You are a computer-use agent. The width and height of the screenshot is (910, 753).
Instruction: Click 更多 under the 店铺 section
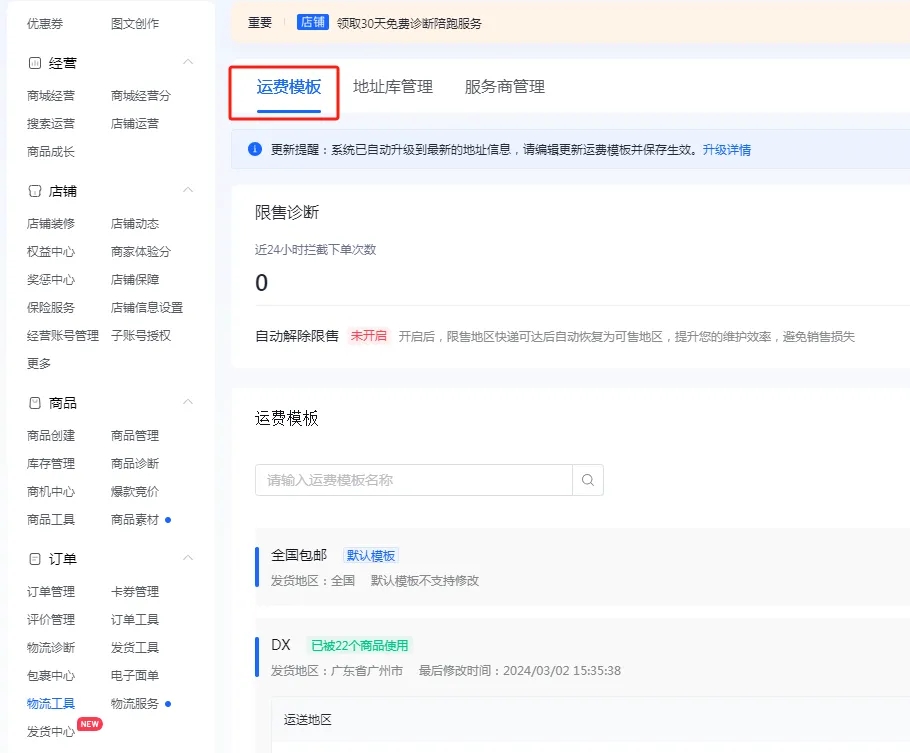(x=38, y=363)
